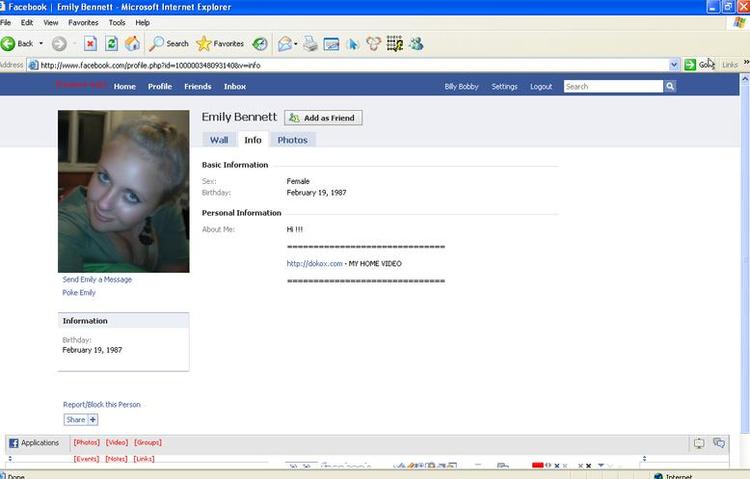Image resolution: width=750 pixels, height=479 pixels.
Task: Open the Search magnifier toolbar button
Action: (169, 44)
